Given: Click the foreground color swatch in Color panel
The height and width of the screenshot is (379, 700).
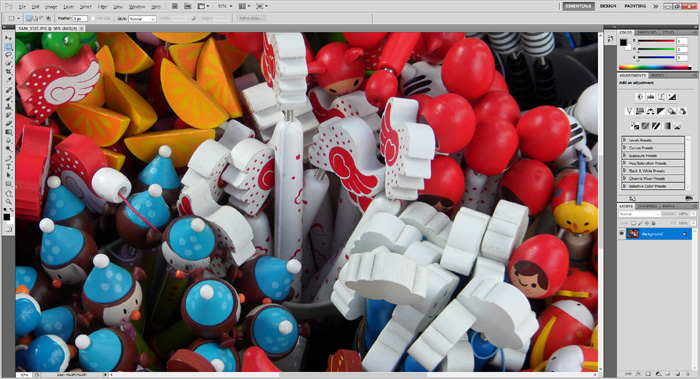Looking at the screenshot, I should 623,42.
